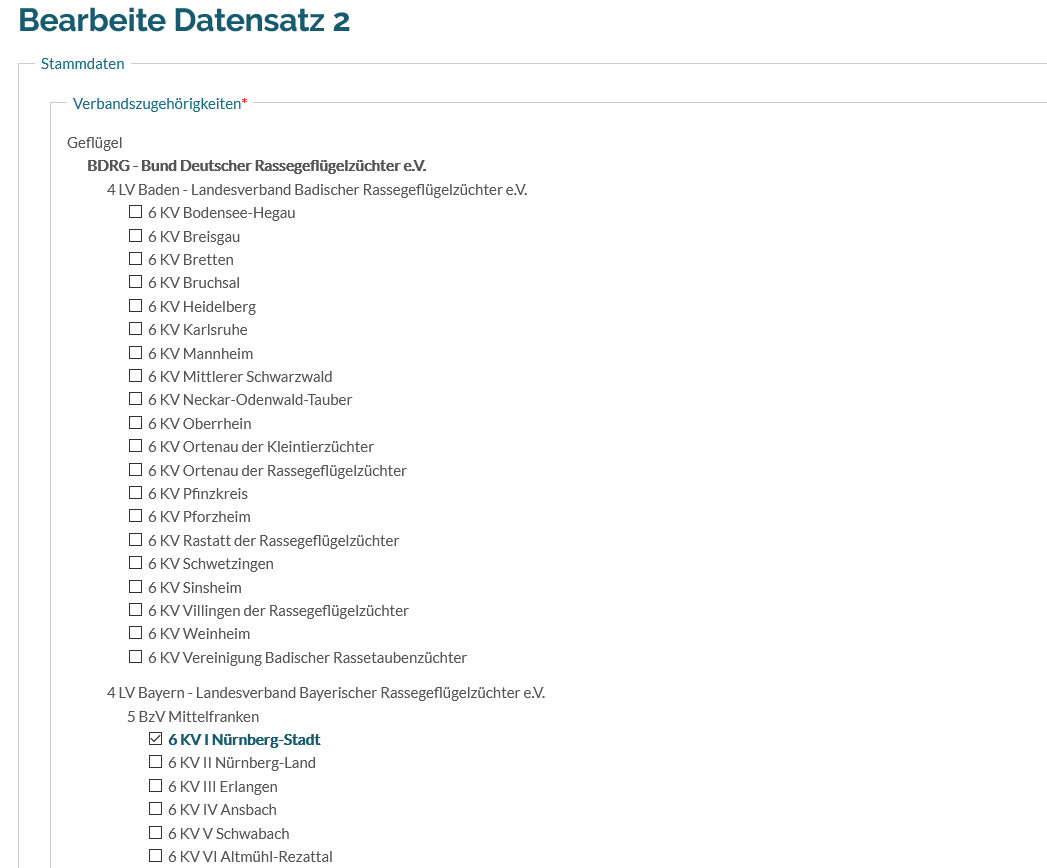Tick the 6 KV Breisgau box

(x=135, y=236)
